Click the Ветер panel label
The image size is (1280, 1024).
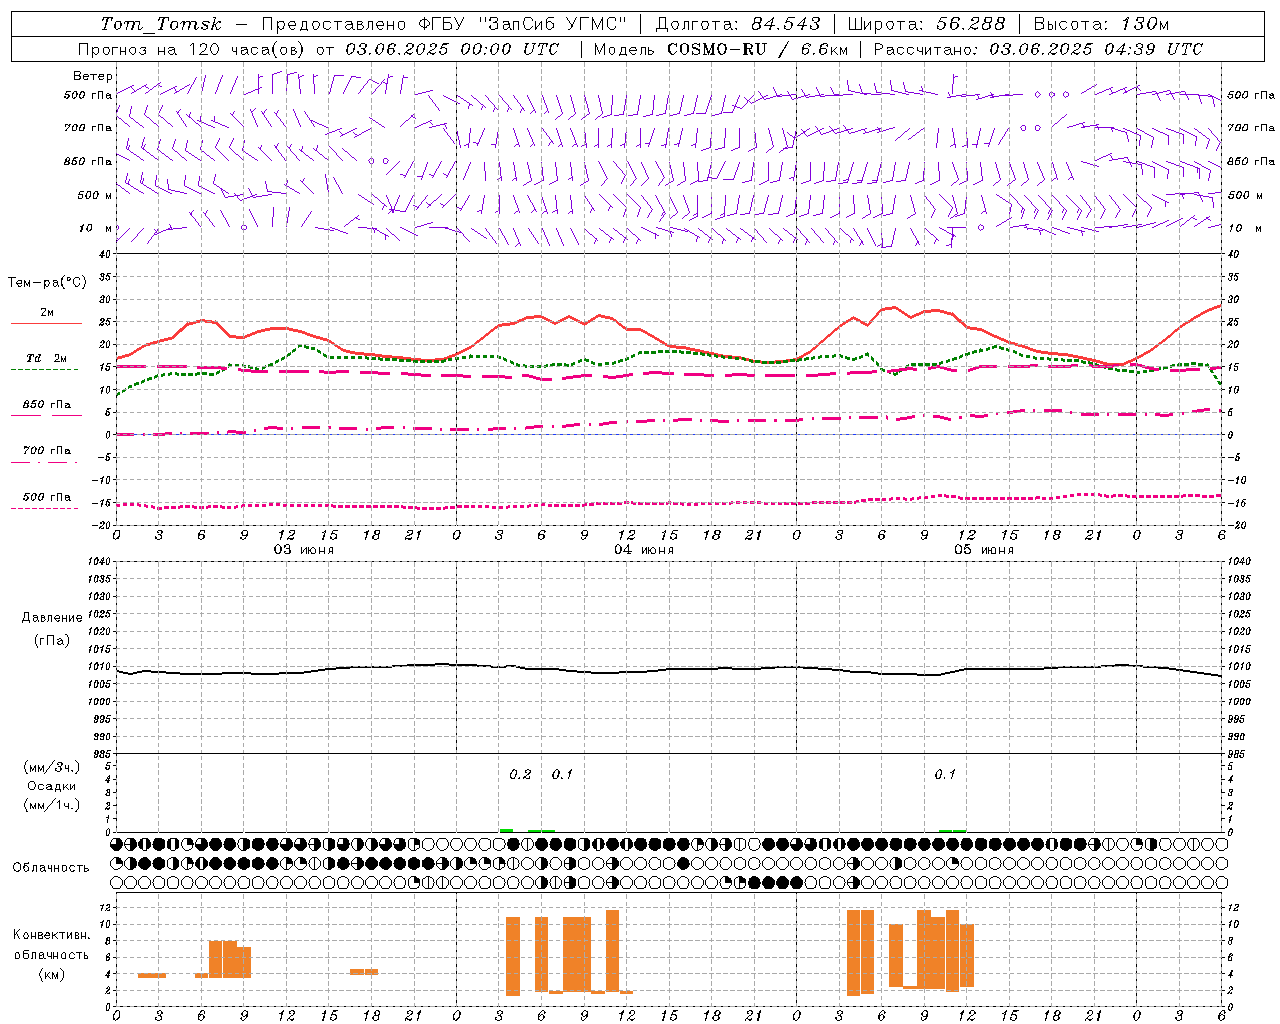click(x=93, y=76)
